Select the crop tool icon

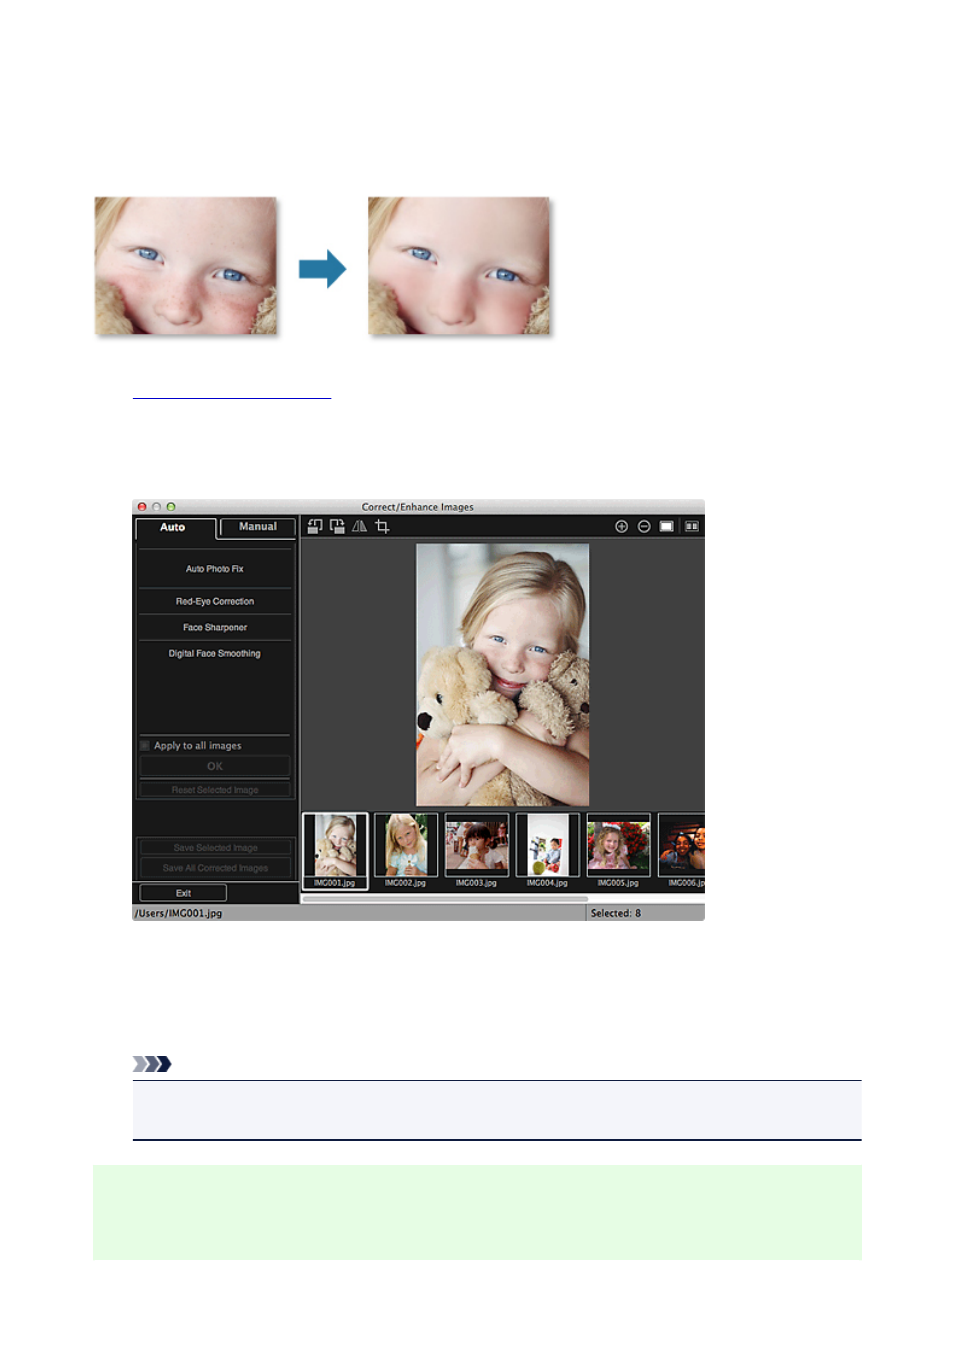pos(382,526)
